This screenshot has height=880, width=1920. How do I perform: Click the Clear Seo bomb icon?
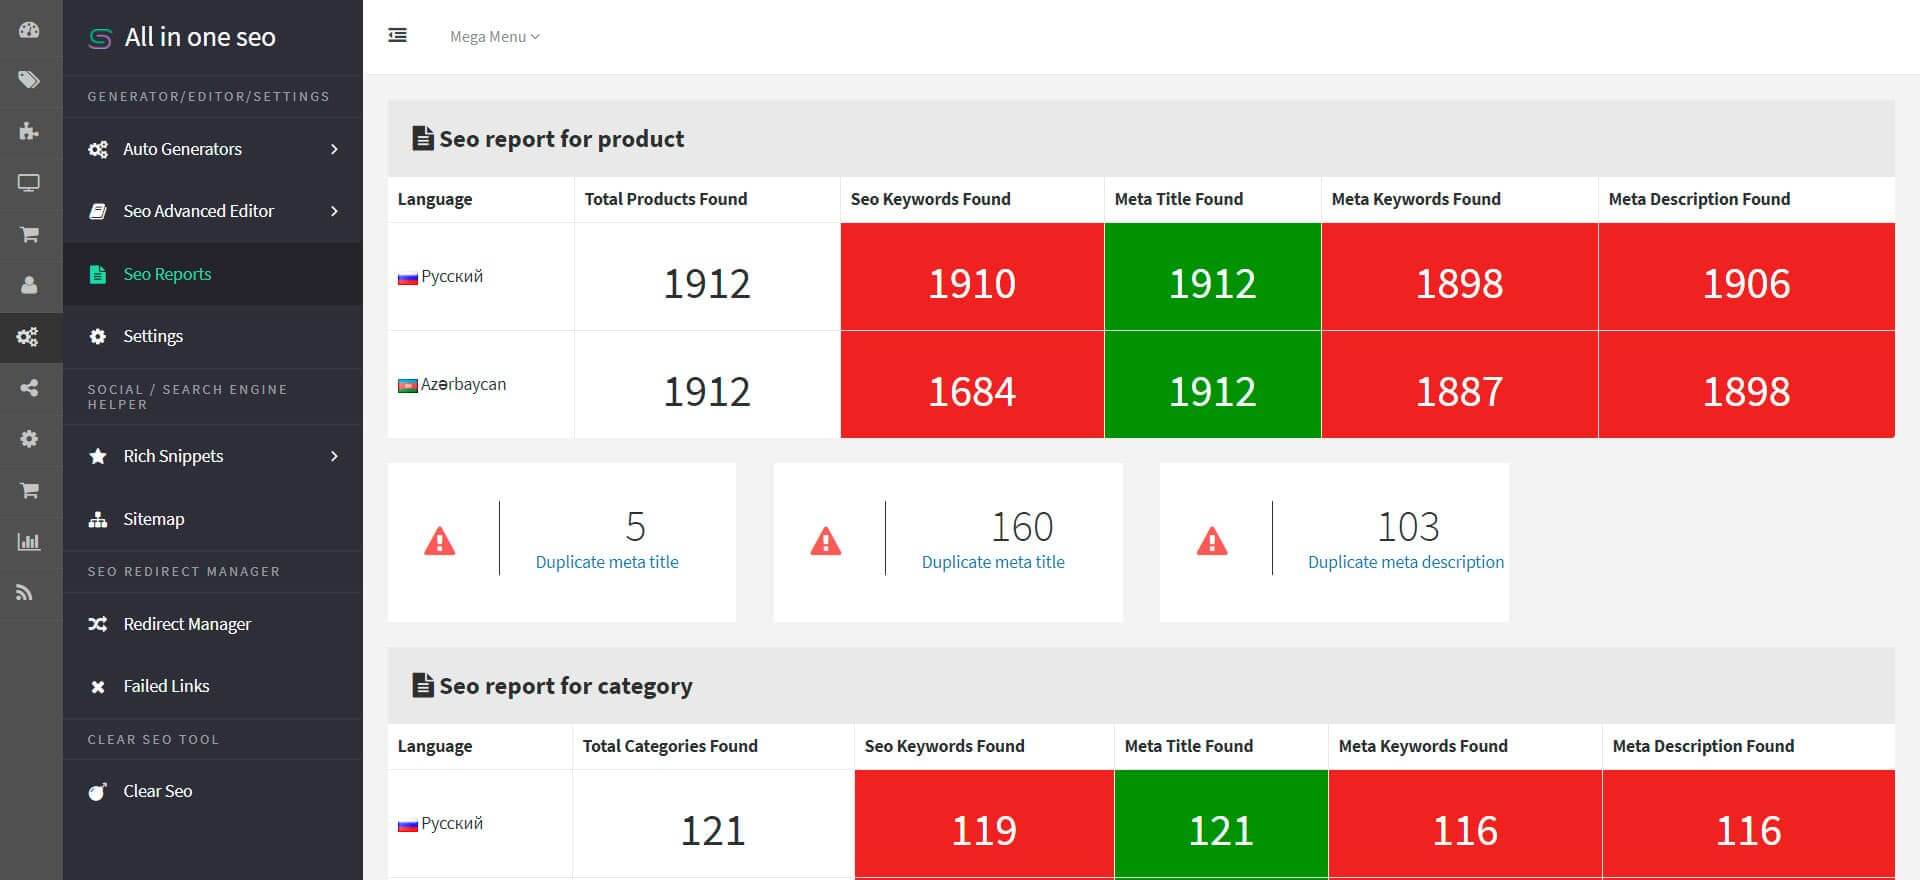[98, 791]
